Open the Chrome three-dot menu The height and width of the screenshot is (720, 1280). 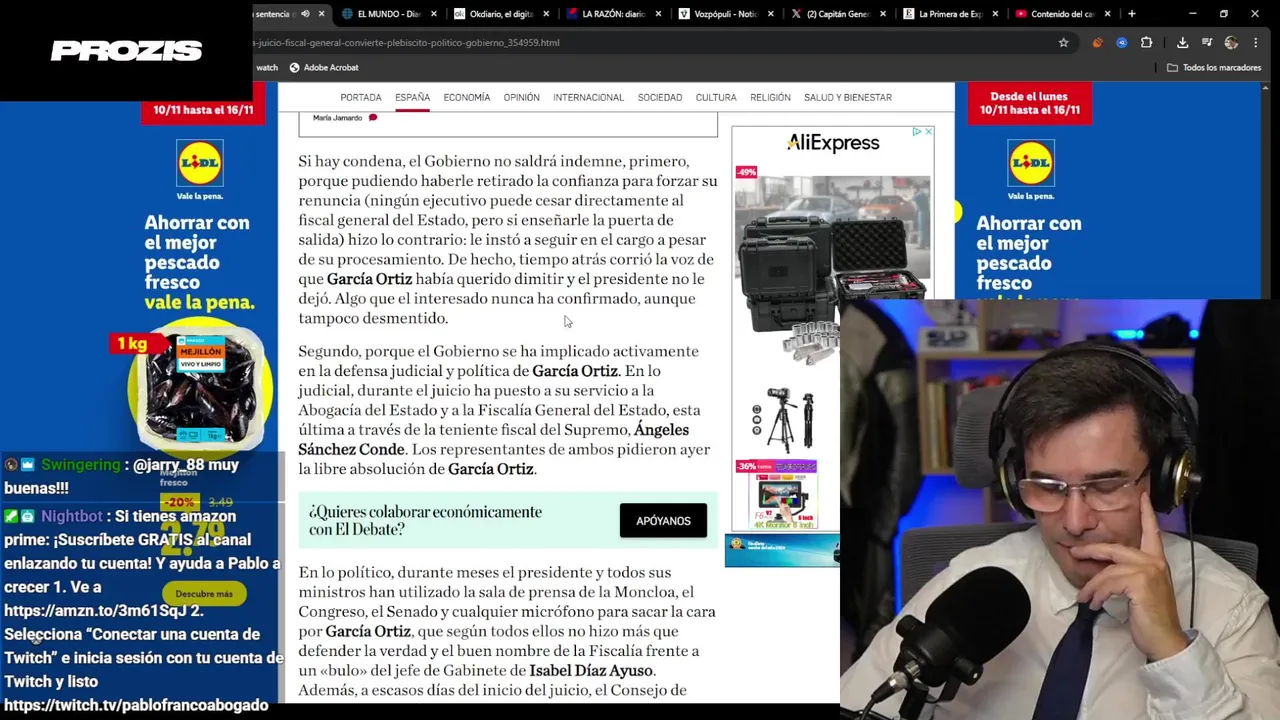click(1255, 43)
